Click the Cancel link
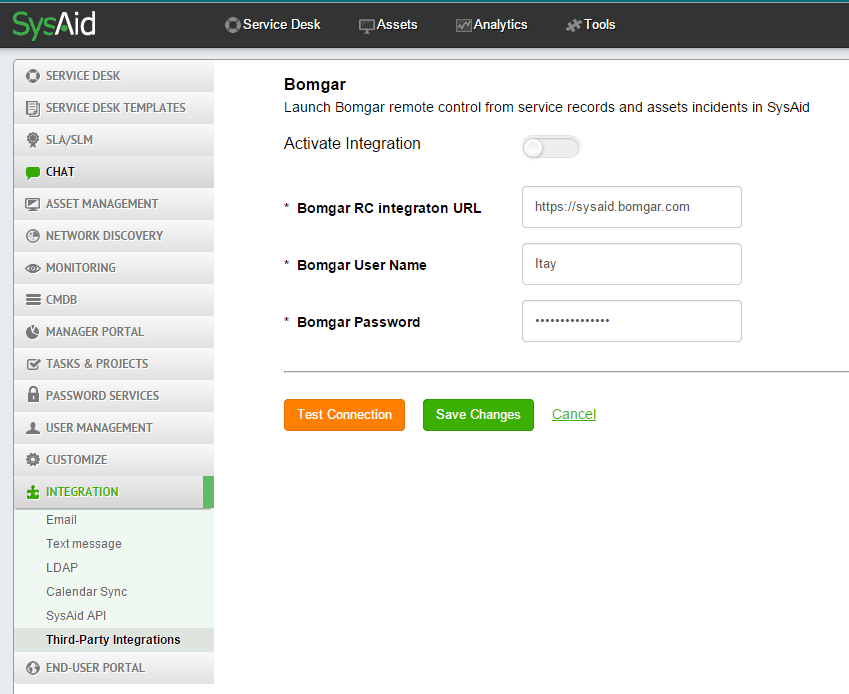The width and height of the screenshot is (849, 694). (x=574, y=414)
